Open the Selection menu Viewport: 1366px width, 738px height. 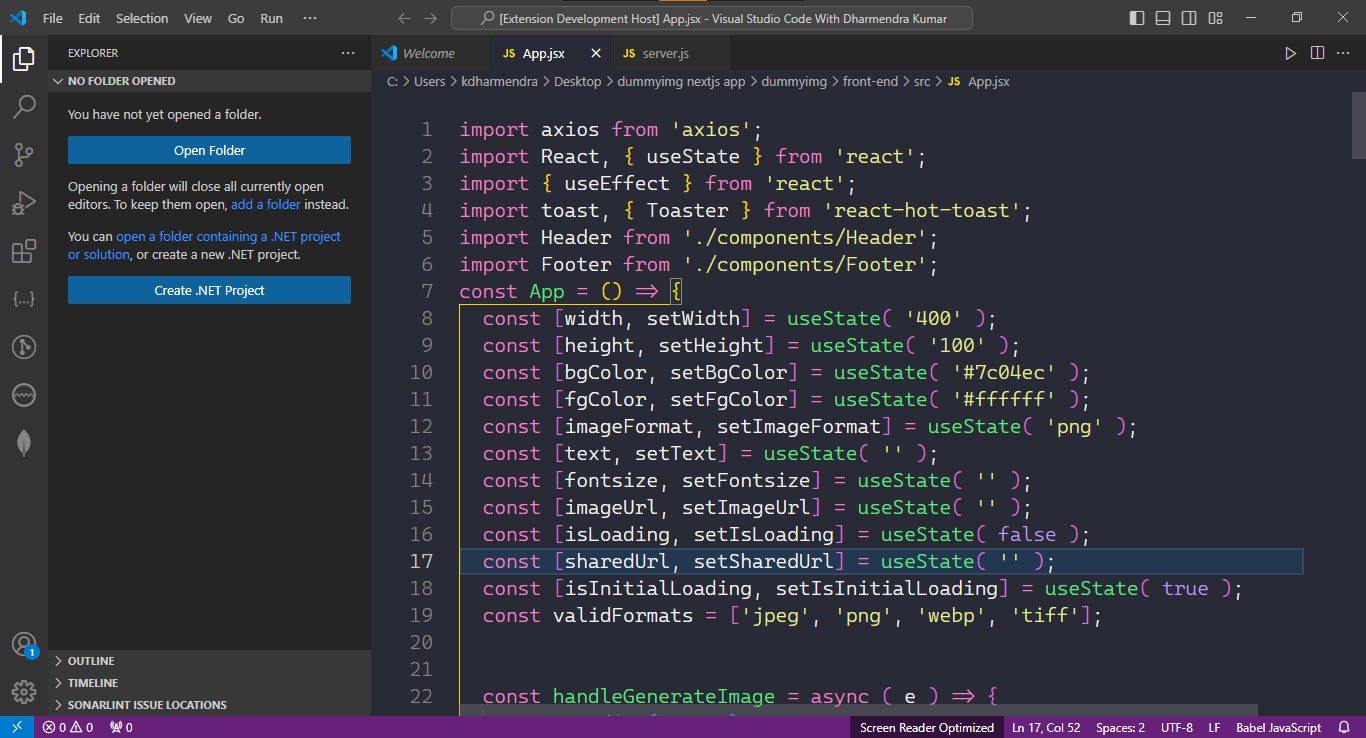[x=142, y=18]
